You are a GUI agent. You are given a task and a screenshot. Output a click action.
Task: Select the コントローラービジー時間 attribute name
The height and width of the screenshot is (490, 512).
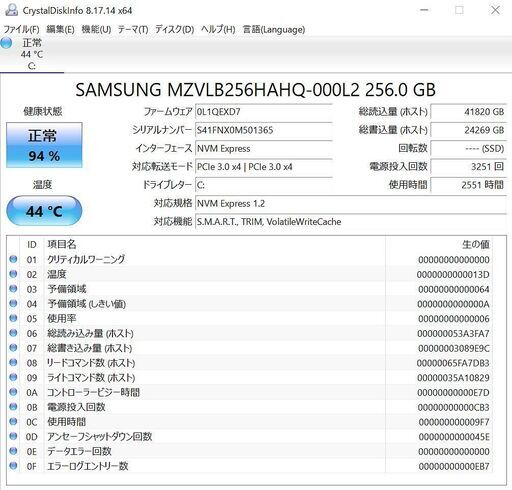tap(93, 392)
